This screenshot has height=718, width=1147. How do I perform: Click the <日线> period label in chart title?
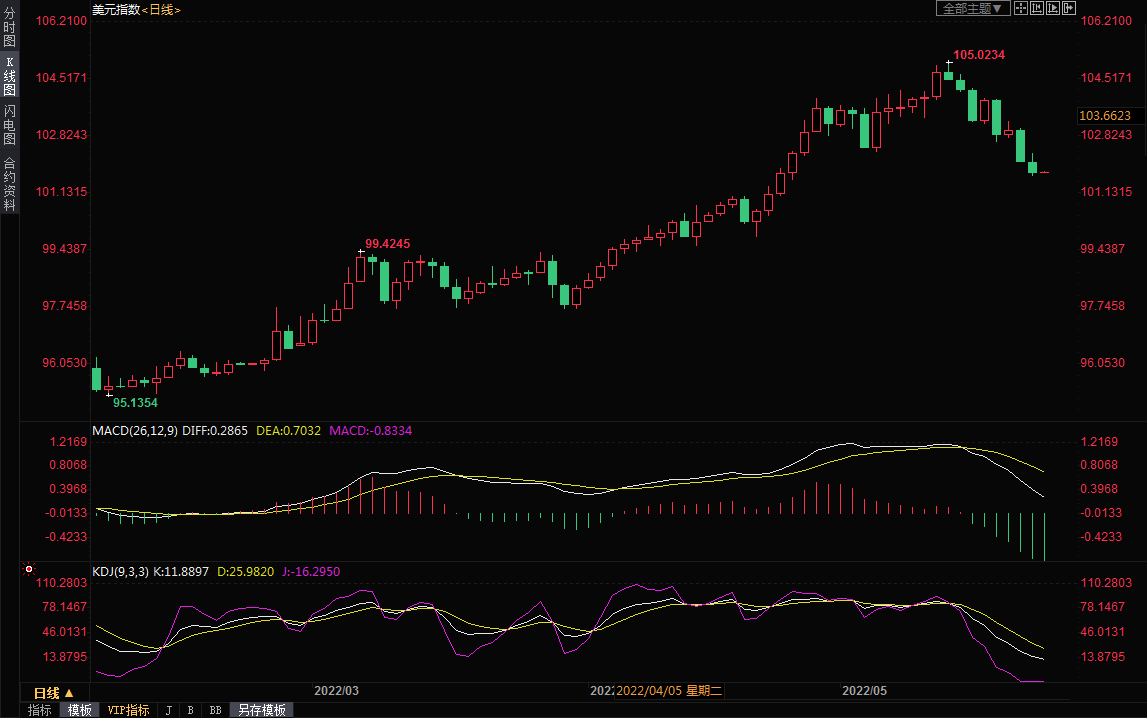(x=161, y=9)
